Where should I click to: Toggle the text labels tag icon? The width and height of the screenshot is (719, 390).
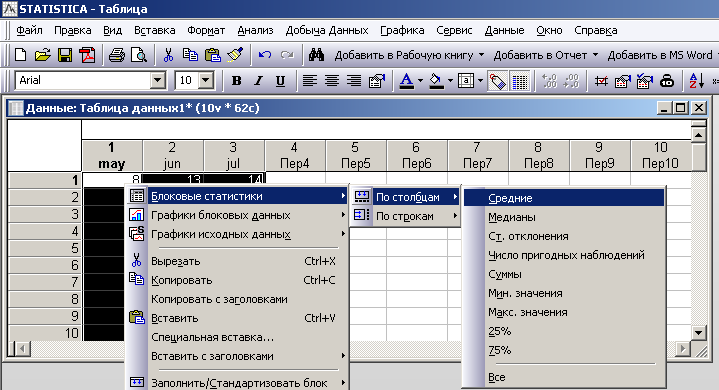coord(497,82)
